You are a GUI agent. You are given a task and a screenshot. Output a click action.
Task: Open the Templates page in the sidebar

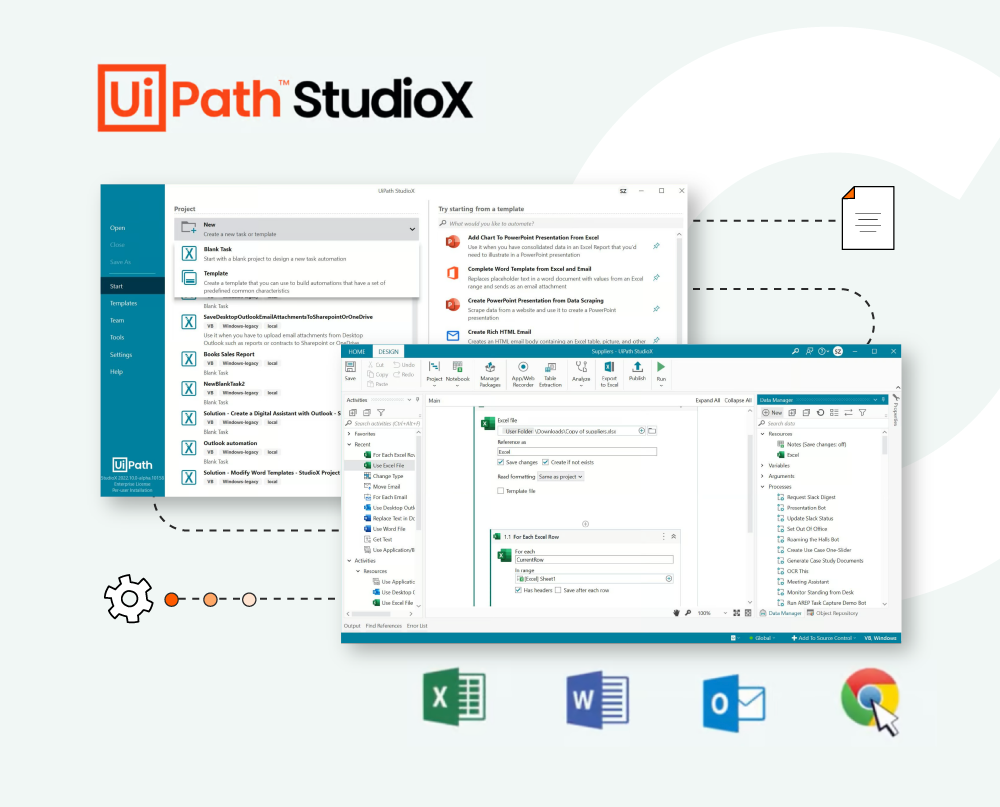click(x=124, y=303)
